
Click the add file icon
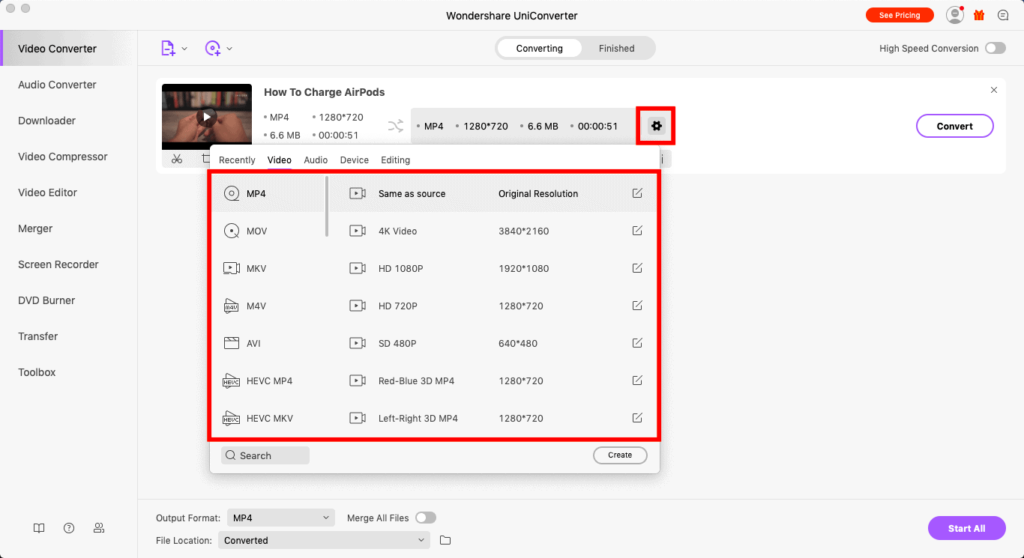168,48
